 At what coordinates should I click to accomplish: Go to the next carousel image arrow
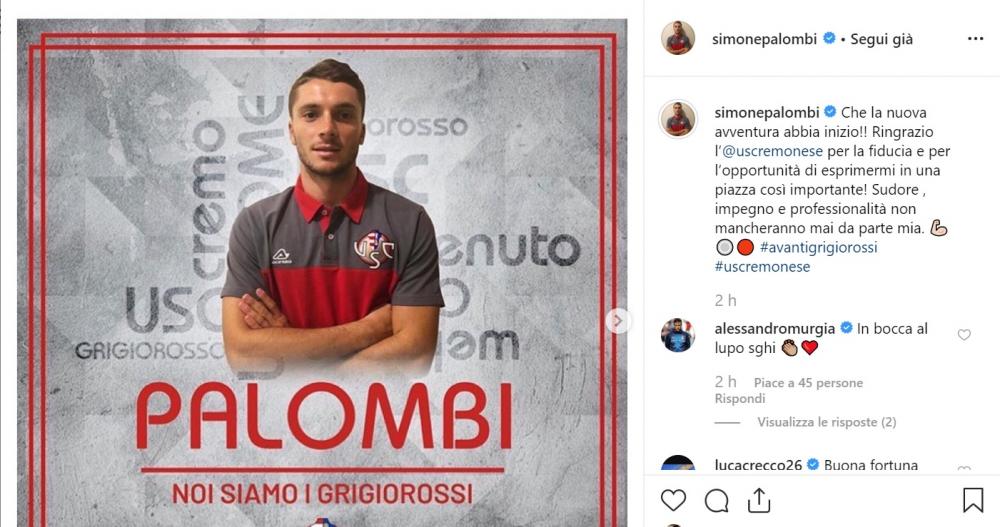tap(617, 321)
